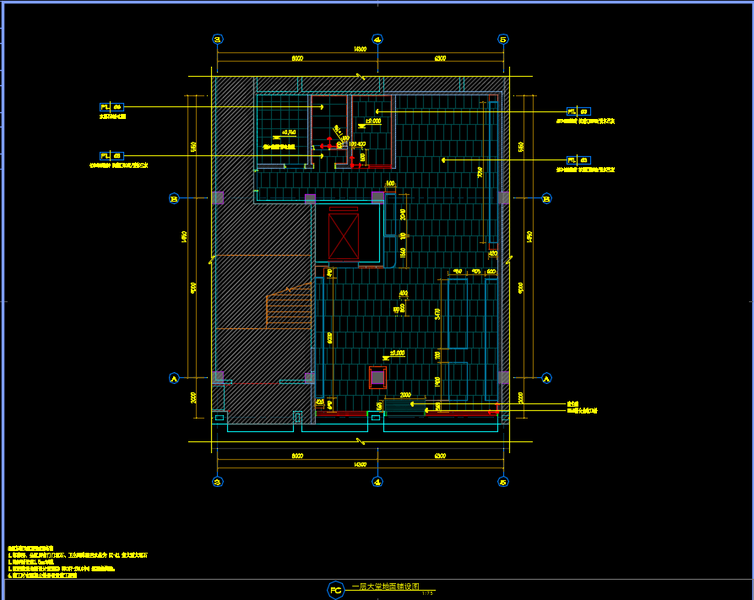Click the 14300 overall dimension below plan
Image resolution: width=754 pixels, height=600 pixels.
360,464
